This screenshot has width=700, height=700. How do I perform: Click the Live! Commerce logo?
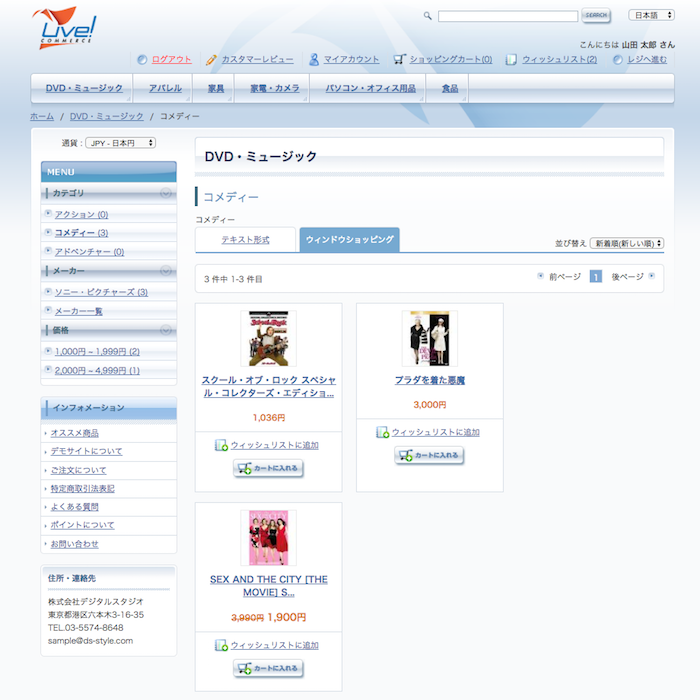pyautogui.click(x=63, y=28)
